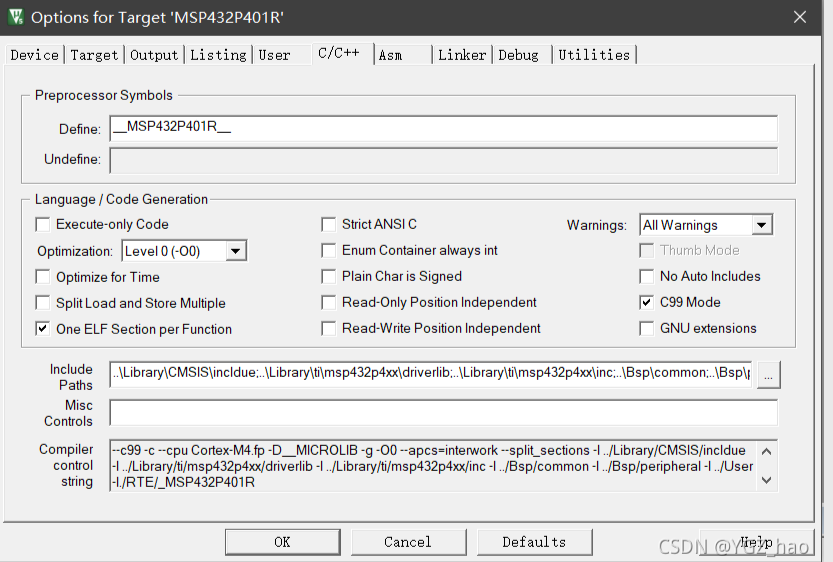The image size is (833, 562).
Task: Select the Listing tab
Action: coord(218,55)
